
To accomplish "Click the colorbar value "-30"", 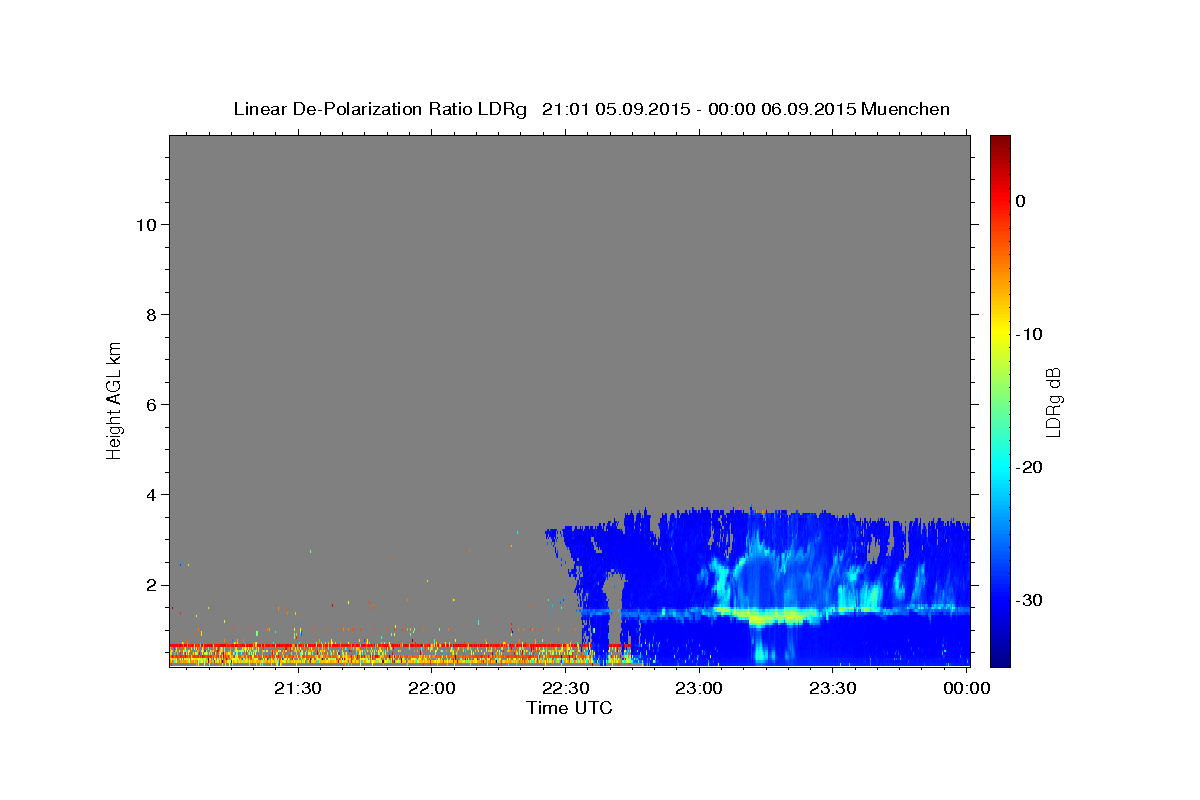I will coord(1030,600).
